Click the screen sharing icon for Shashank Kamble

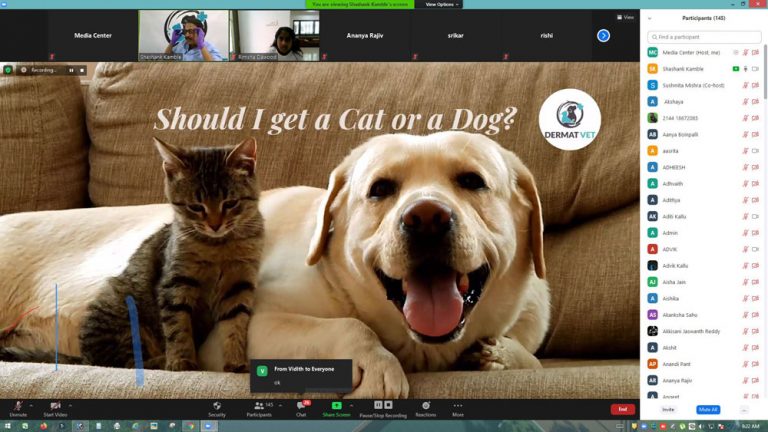coord(736,69)
